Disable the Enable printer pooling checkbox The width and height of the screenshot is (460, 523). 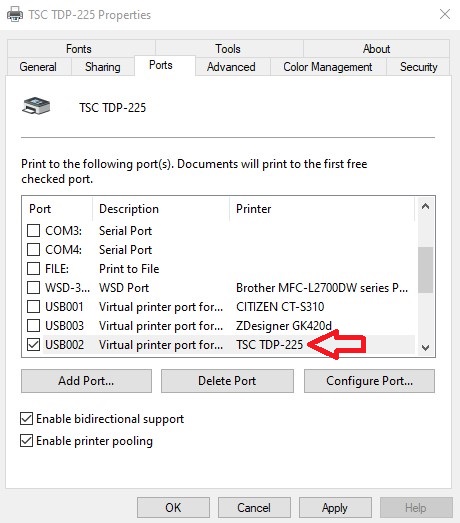(26, 441)
